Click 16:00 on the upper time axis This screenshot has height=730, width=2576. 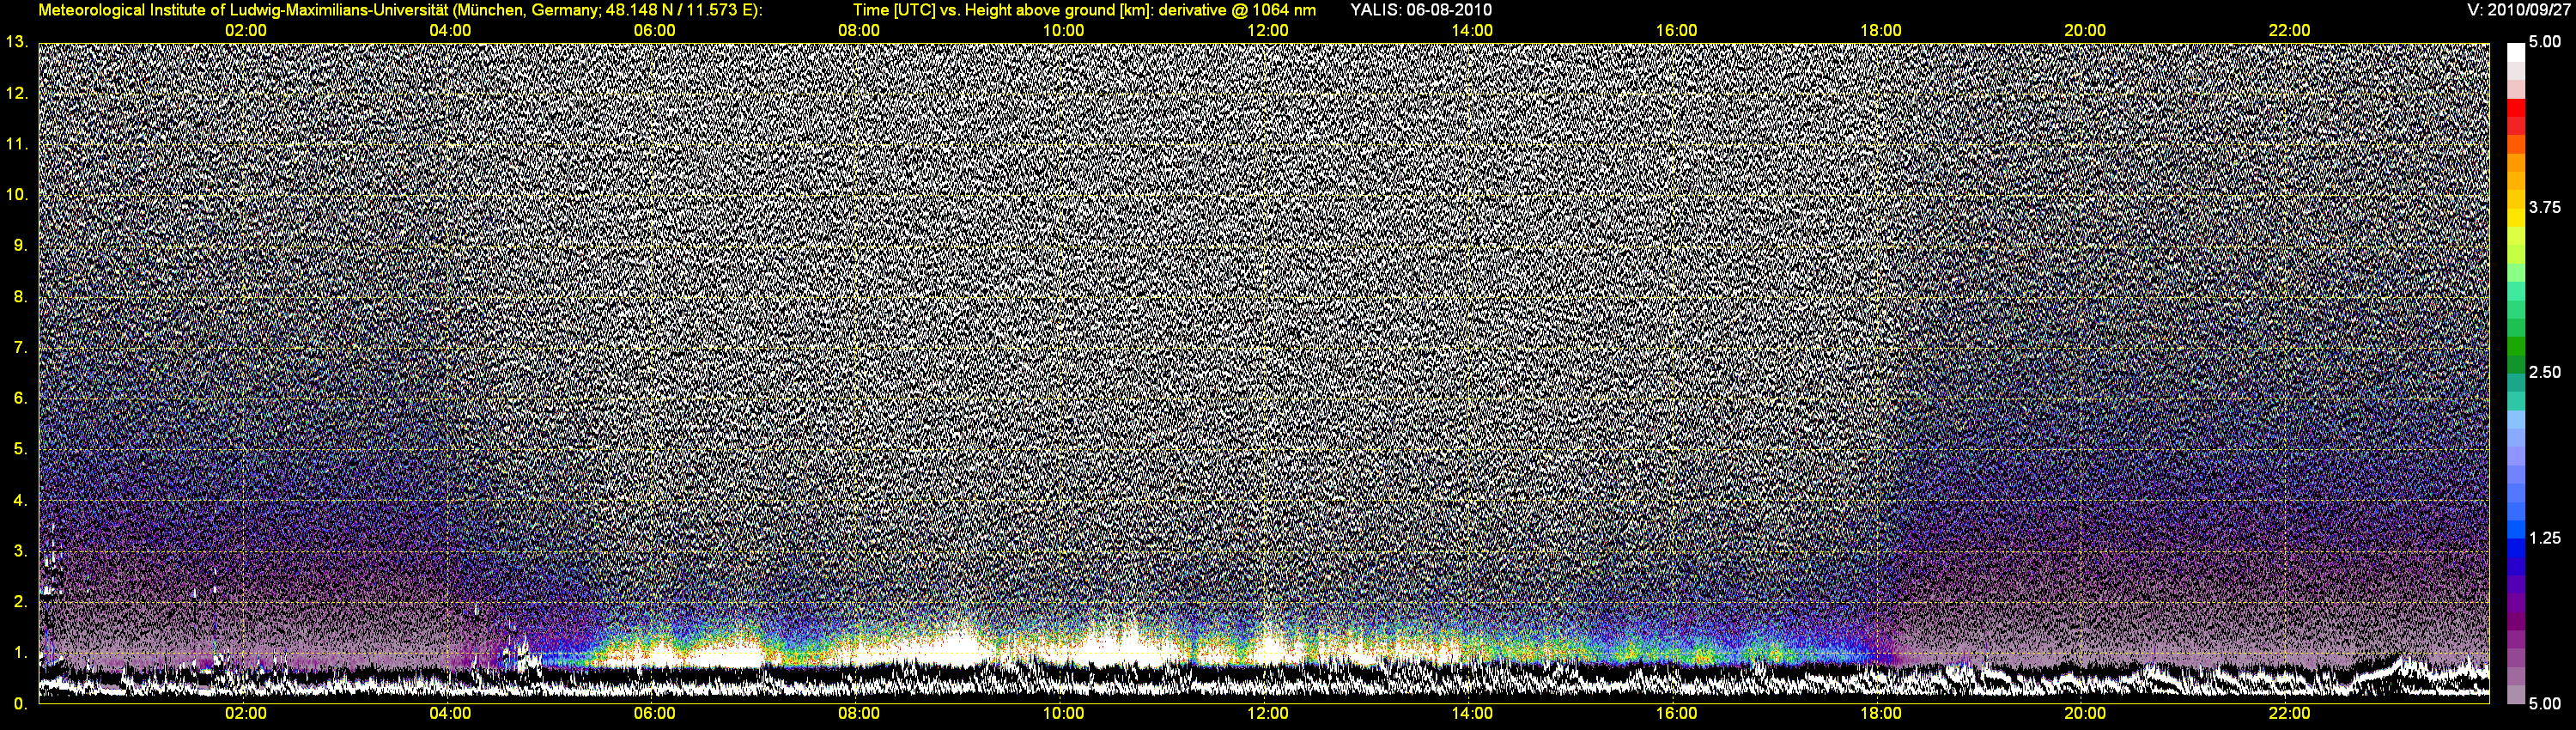coord(1677,30)
